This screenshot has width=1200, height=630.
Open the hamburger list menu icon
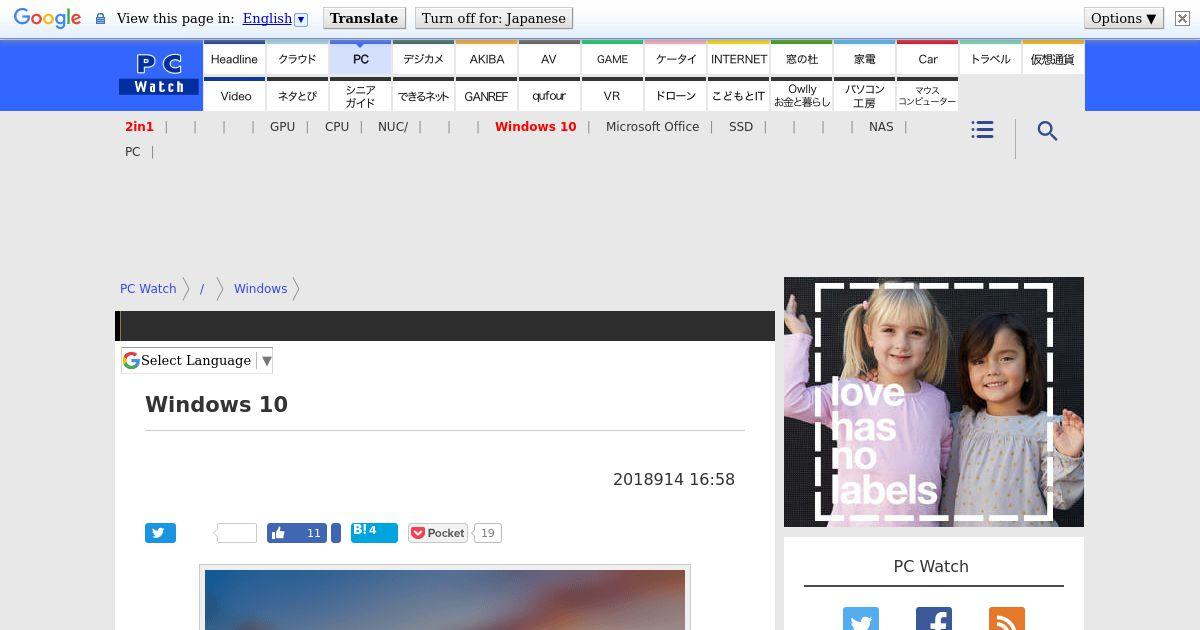(982, 130)
